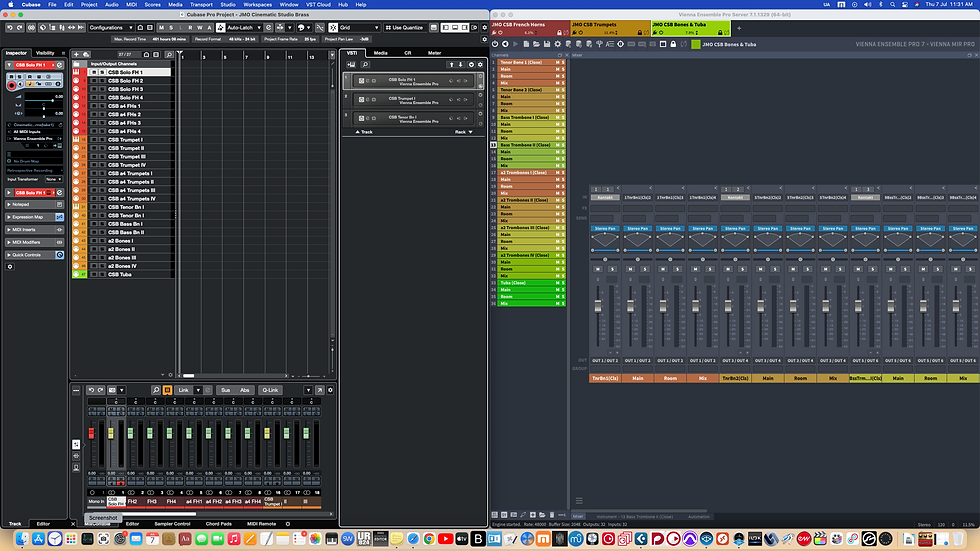Click the Vienna Ensemble toolbar lock icon

pyautogui.click(x=673, y=44)
